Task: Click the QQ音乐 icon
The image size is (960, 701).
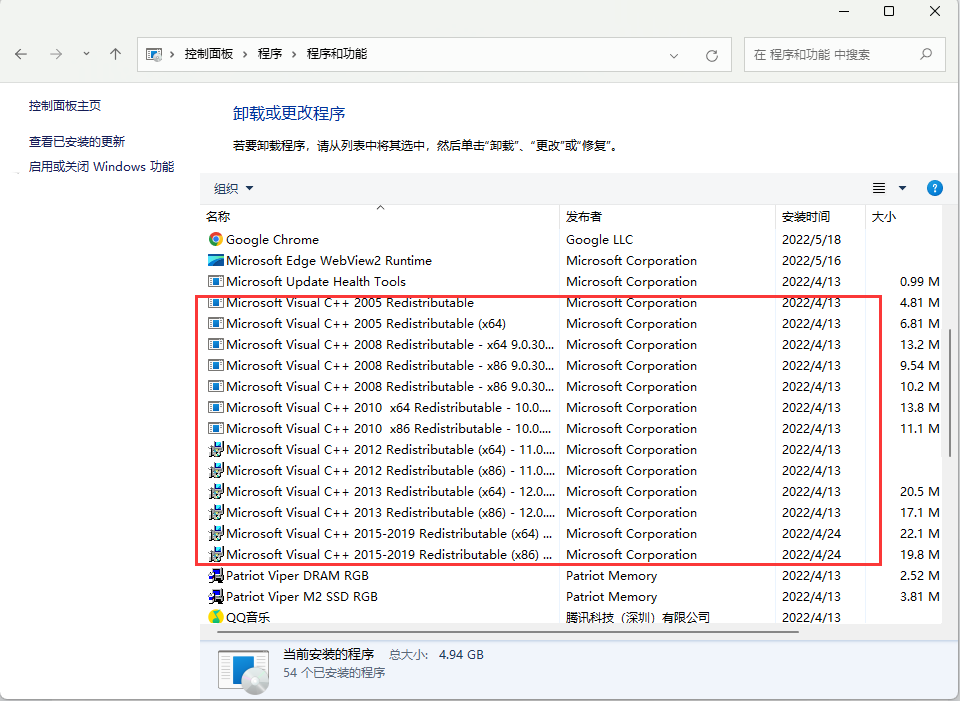Action: (x=216, y=617)
